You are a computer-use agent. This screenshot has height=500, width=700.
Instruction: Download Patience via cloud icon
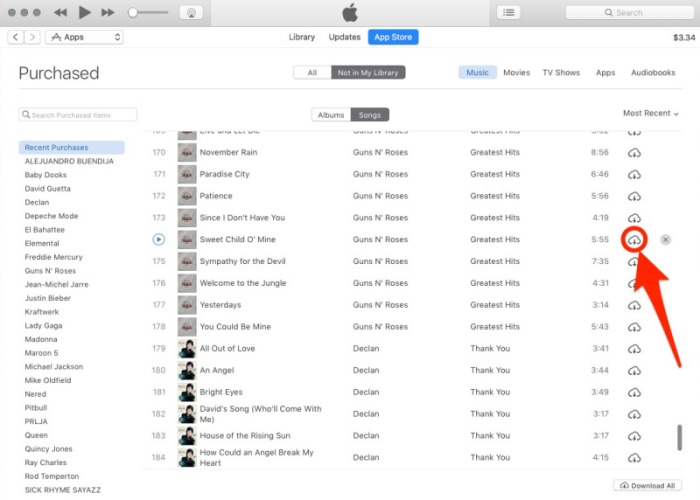coord(634,196)
